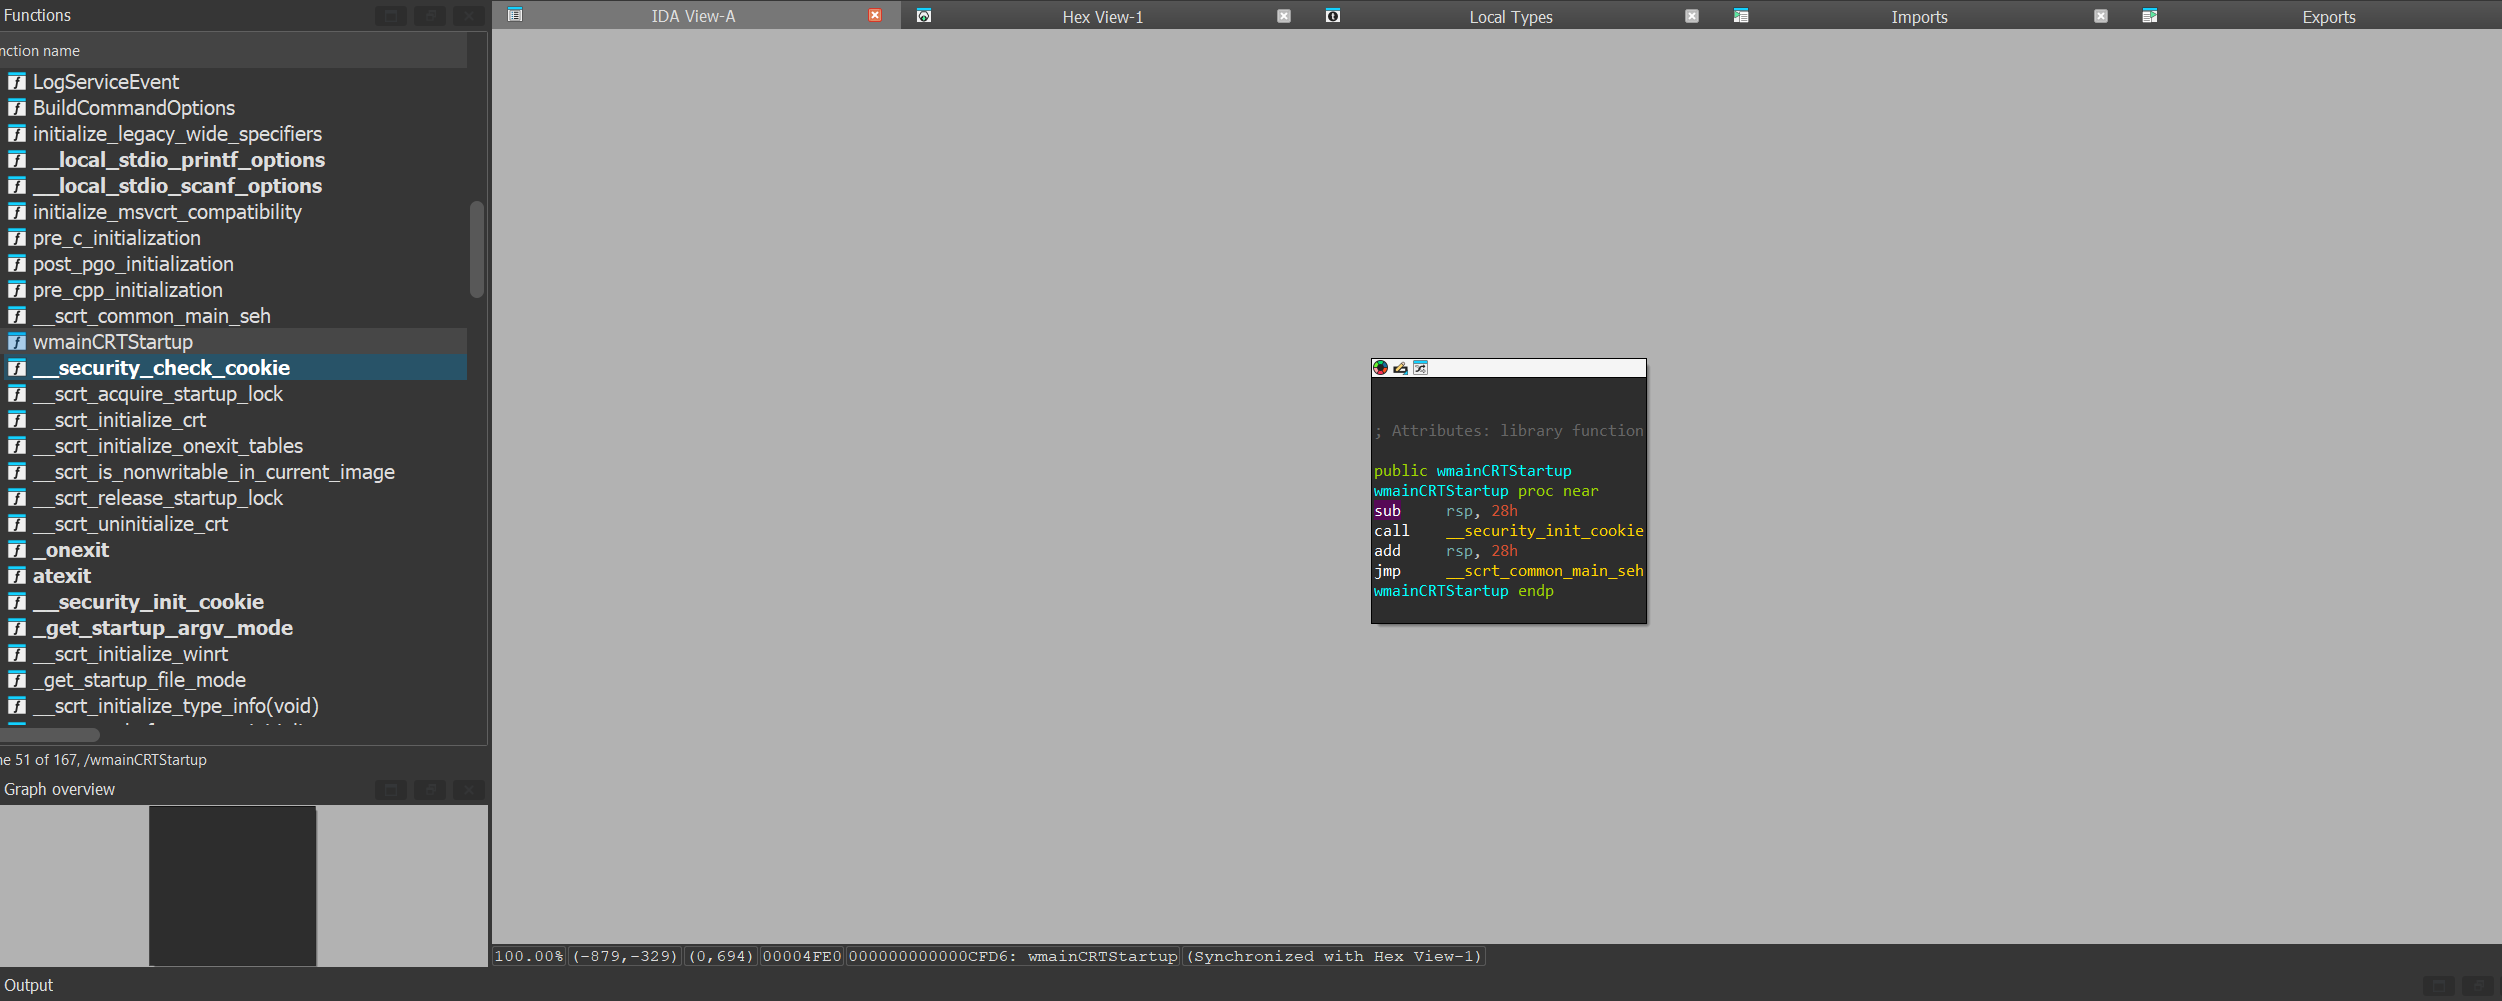Image resolution: width=2502 pixels, height=1001 pixels.
Task: Click the pencil edit icon on graph node
Action: pyautogui.click(x=1400, y=368)
